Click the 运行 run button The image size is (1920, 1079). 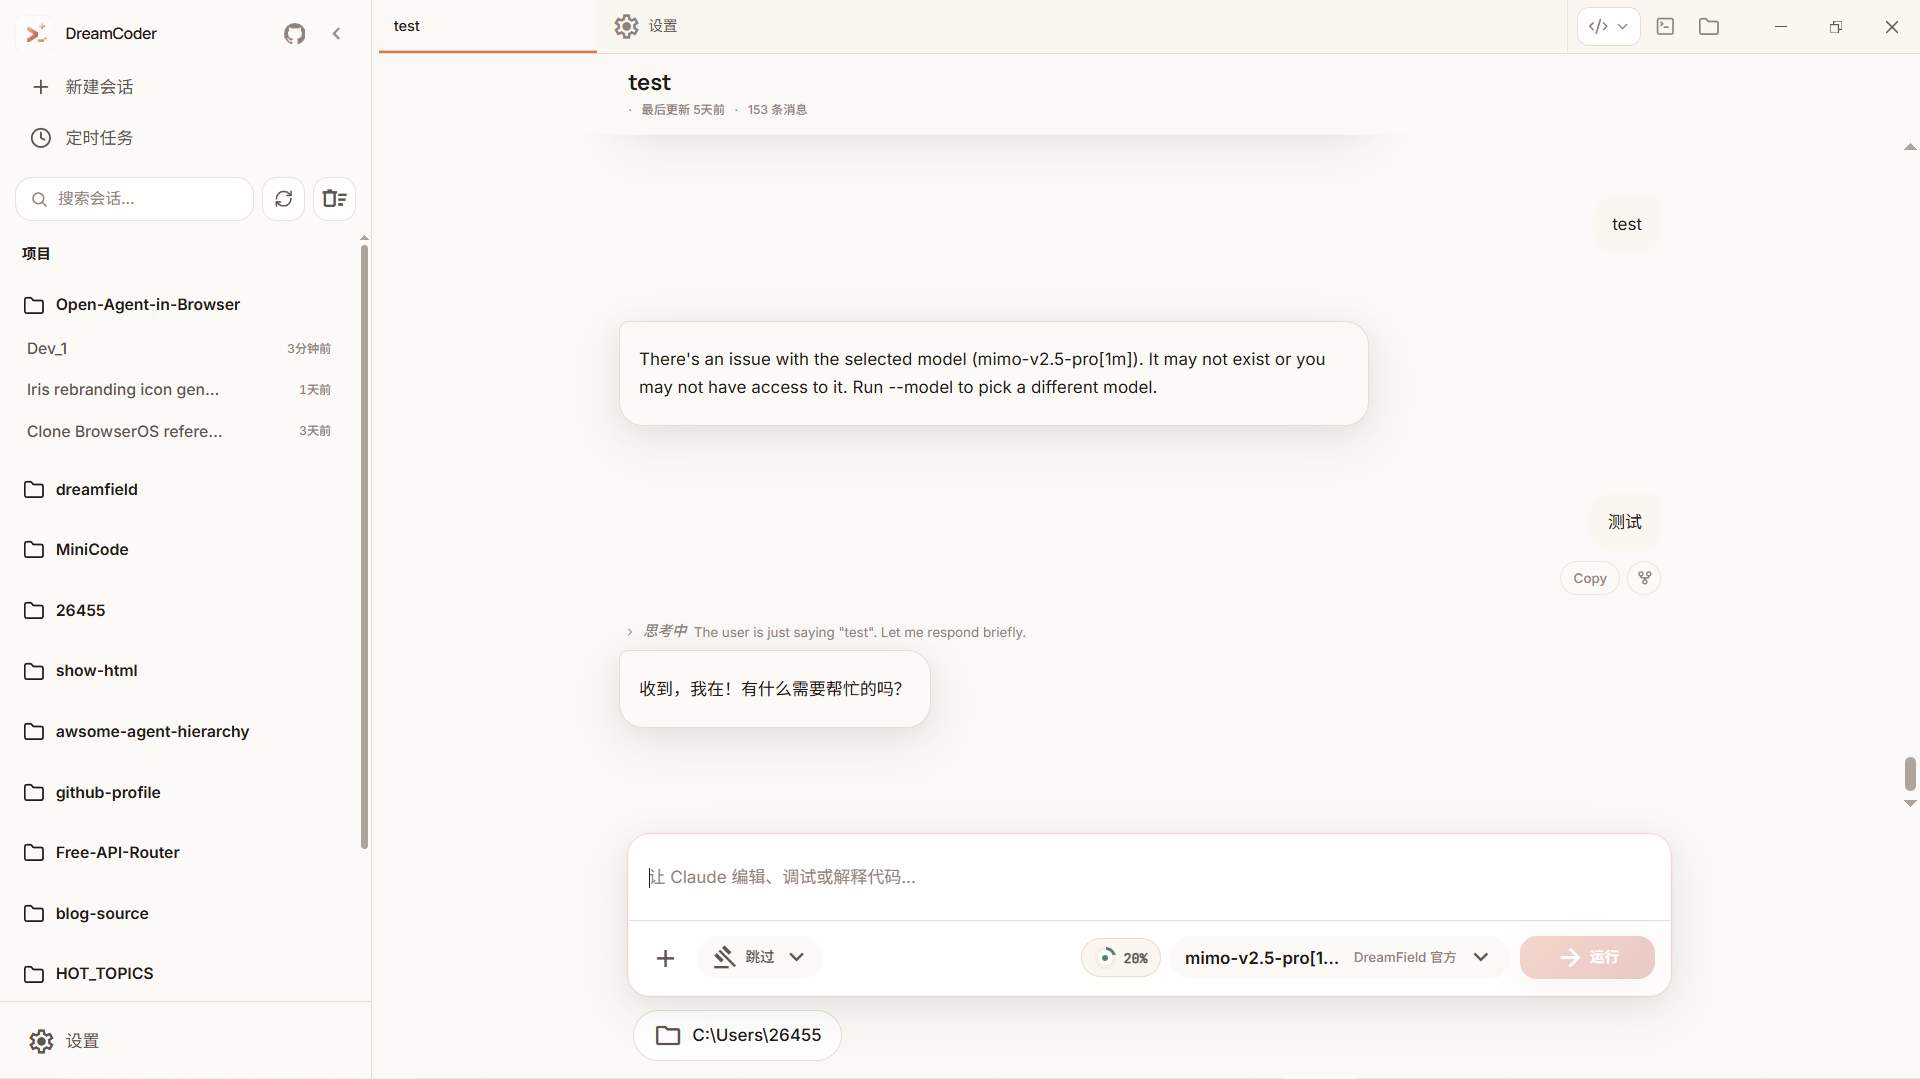[x=1587, y=958]
